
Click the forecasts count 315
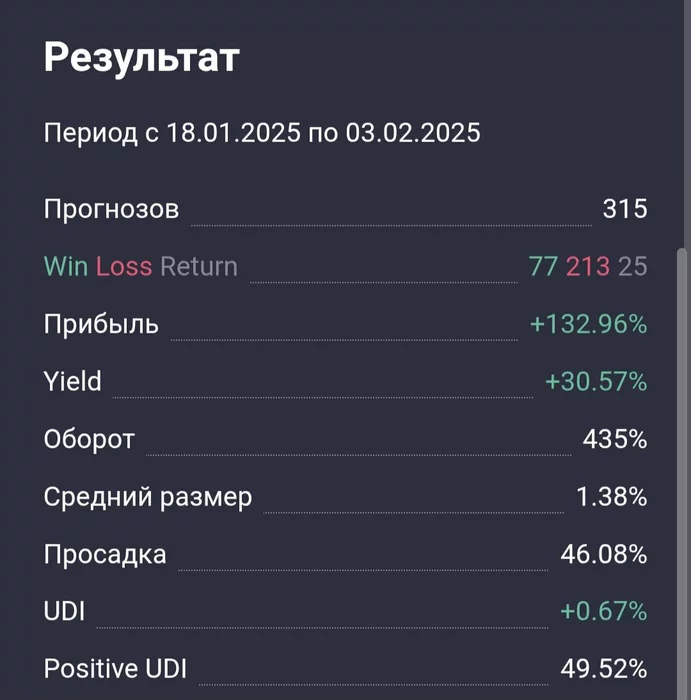(x=625, y=208)
